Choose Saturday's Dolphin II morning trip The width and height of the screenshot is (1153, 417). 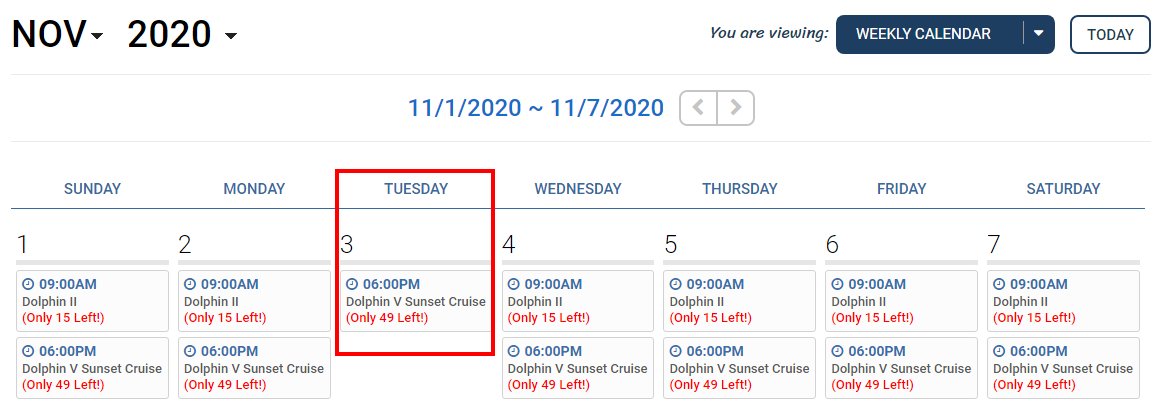point(1063,301)
